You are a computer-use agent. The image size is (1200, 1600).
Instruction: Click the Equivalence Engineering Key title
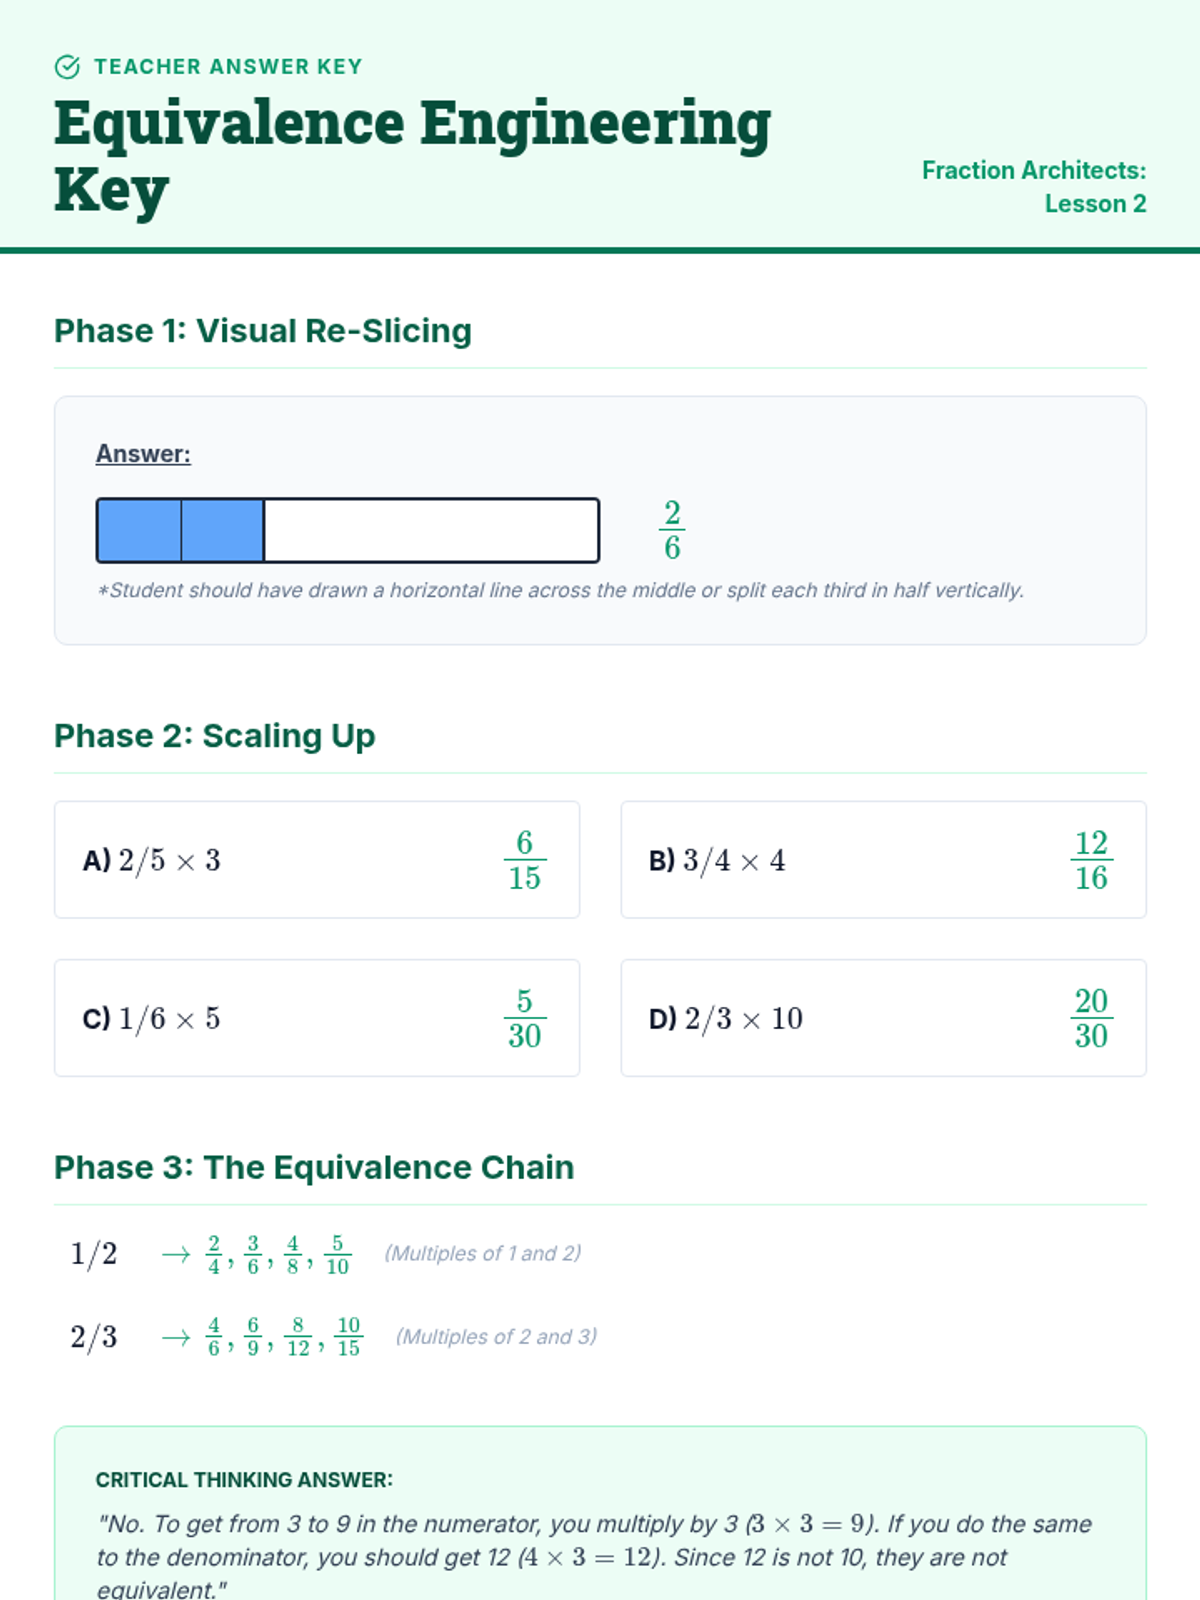point(412,155)
